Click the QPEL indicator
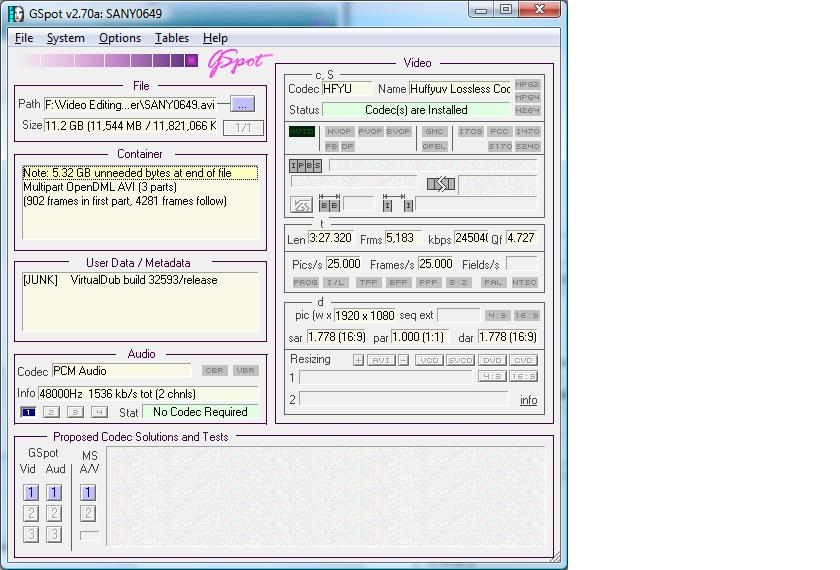840x570 pixels. (434, 146)
